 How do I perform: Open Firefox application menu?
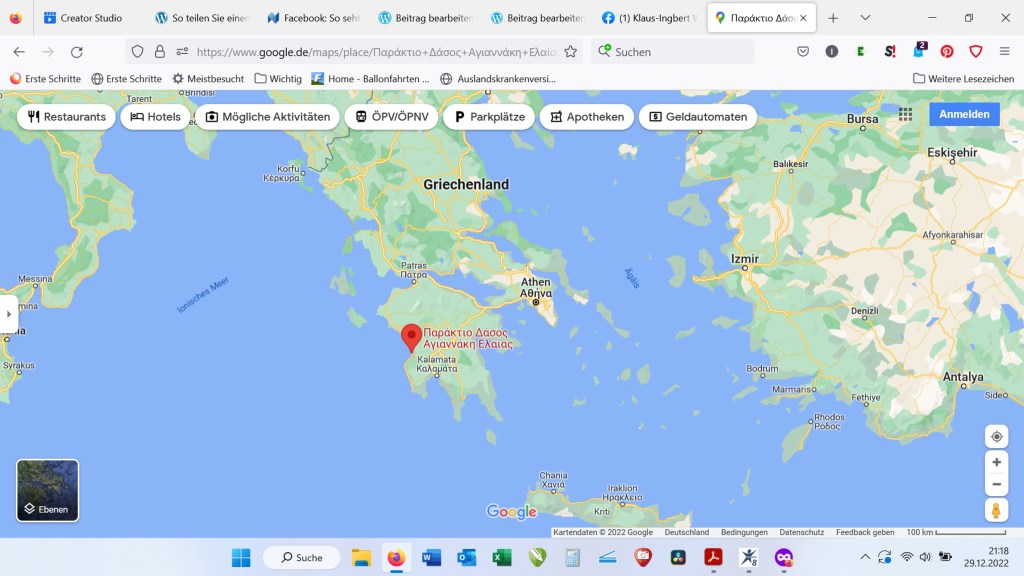[1004, 52]
